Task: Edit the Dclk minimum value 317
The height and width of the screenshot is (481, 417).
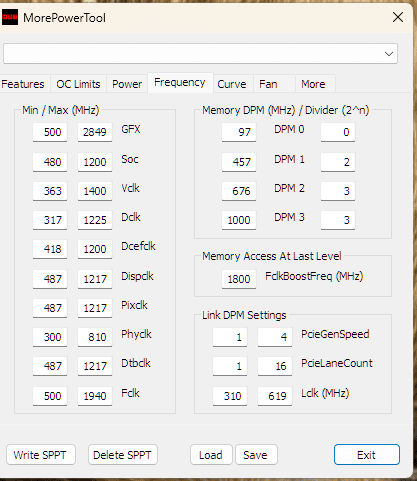Action: point(50,220)
